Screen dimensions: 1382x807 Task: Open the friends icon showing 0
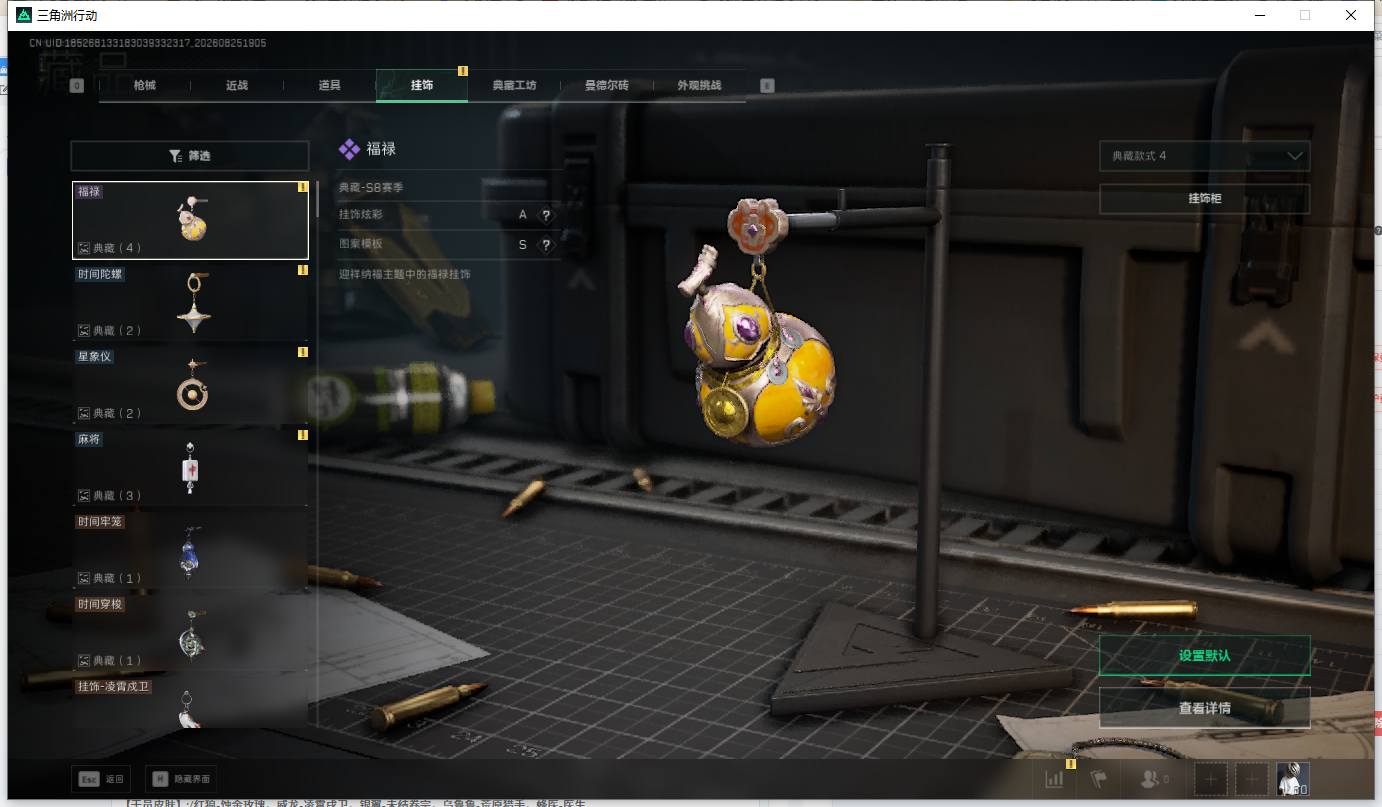click(1154, 779)
